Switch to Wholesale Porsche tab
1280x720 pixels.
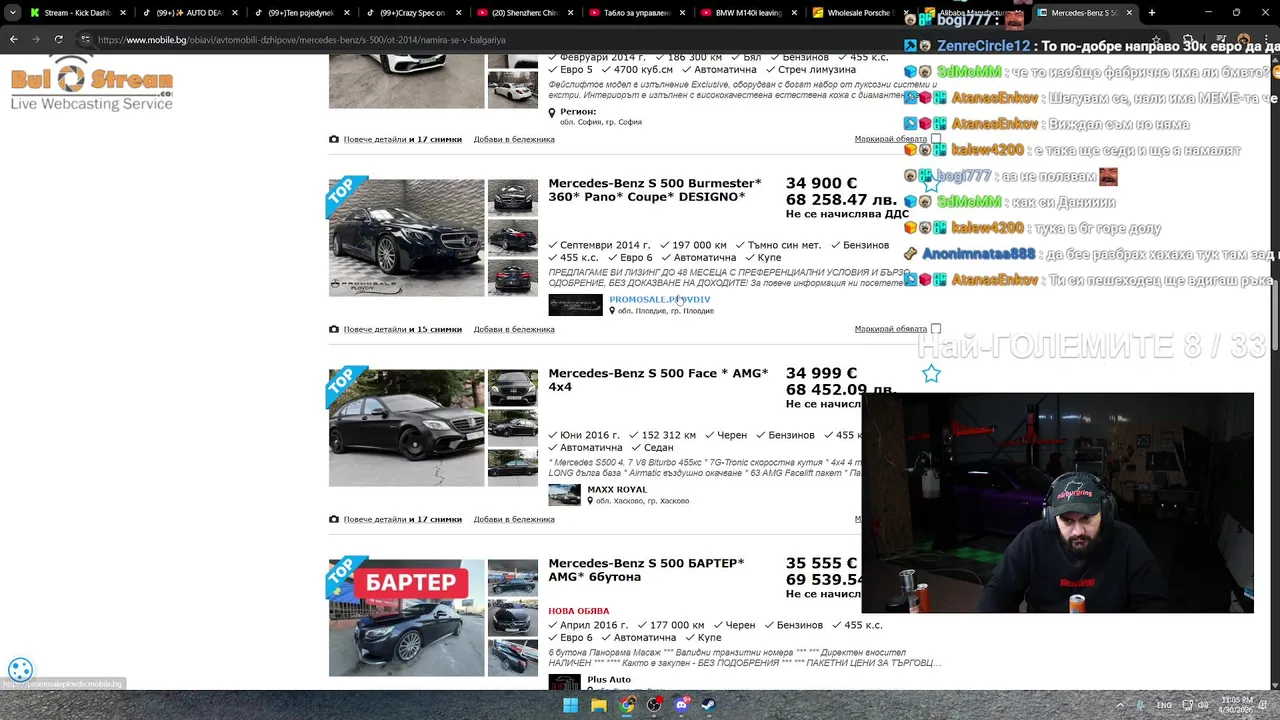click(x=860, y=13)
